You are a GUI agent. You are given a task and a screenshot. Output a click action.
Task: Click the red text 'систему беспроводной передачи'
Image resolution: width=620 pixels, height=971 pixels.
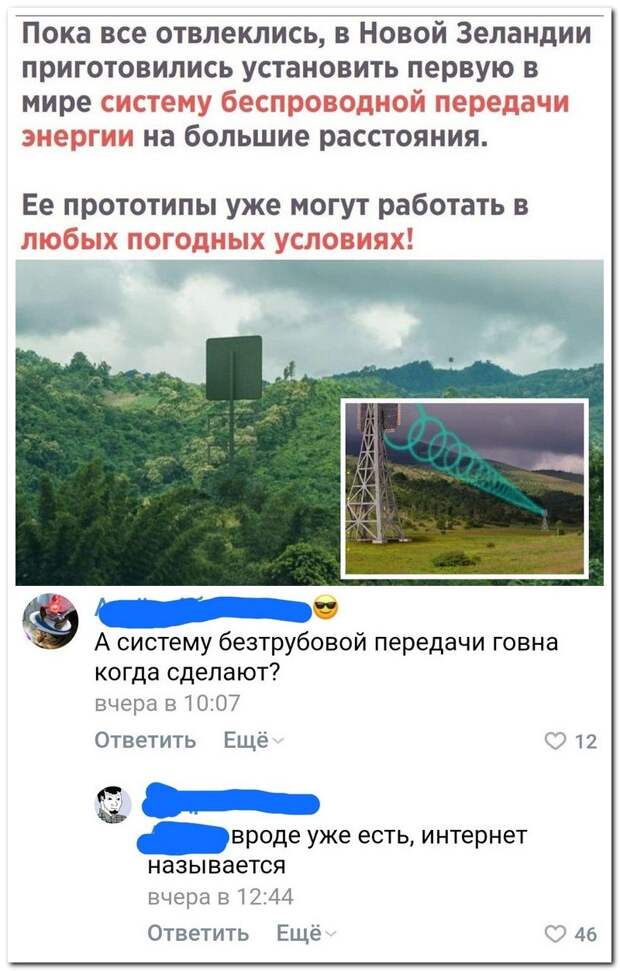pos(334,103)
